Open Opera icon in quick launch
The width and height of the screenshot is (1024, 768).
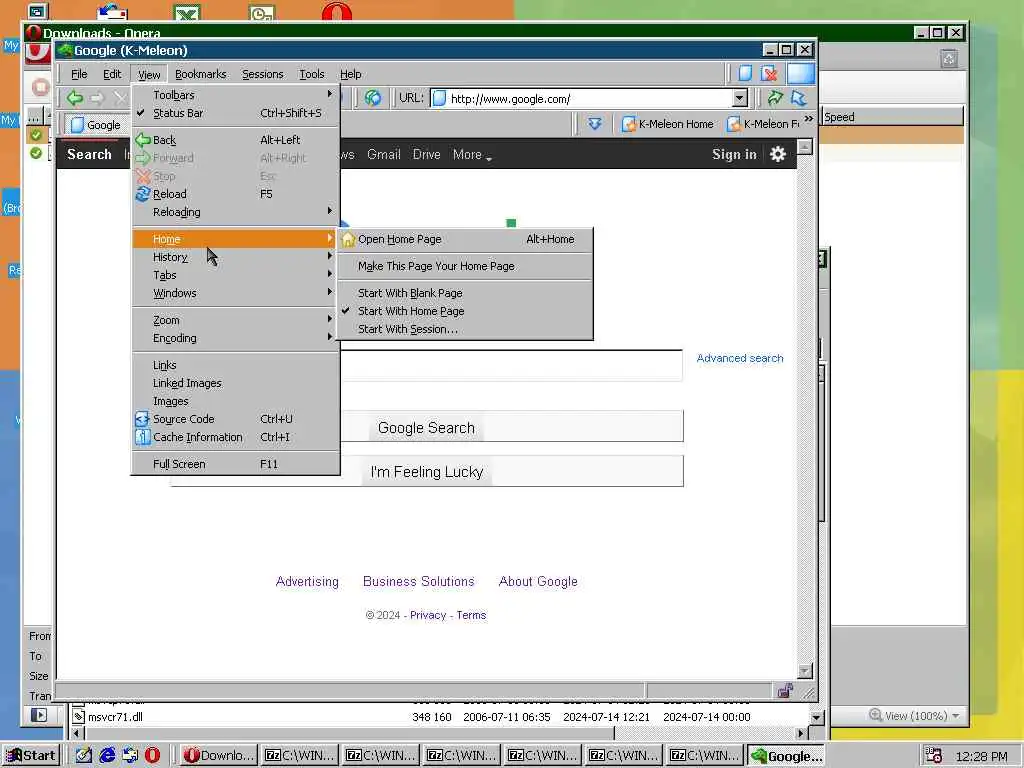tap(152, 755)
